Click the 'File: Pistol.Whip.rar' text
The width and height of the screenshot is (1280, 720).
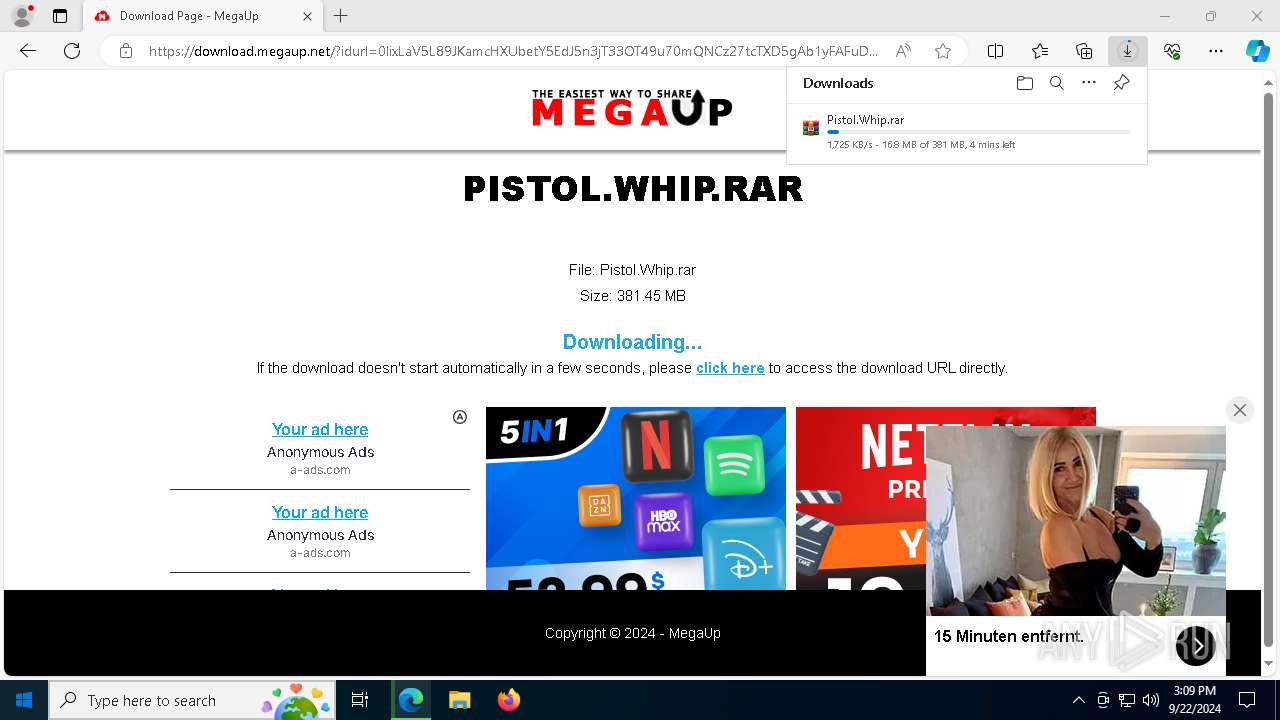pyautogui.click(x=632, y=270)
